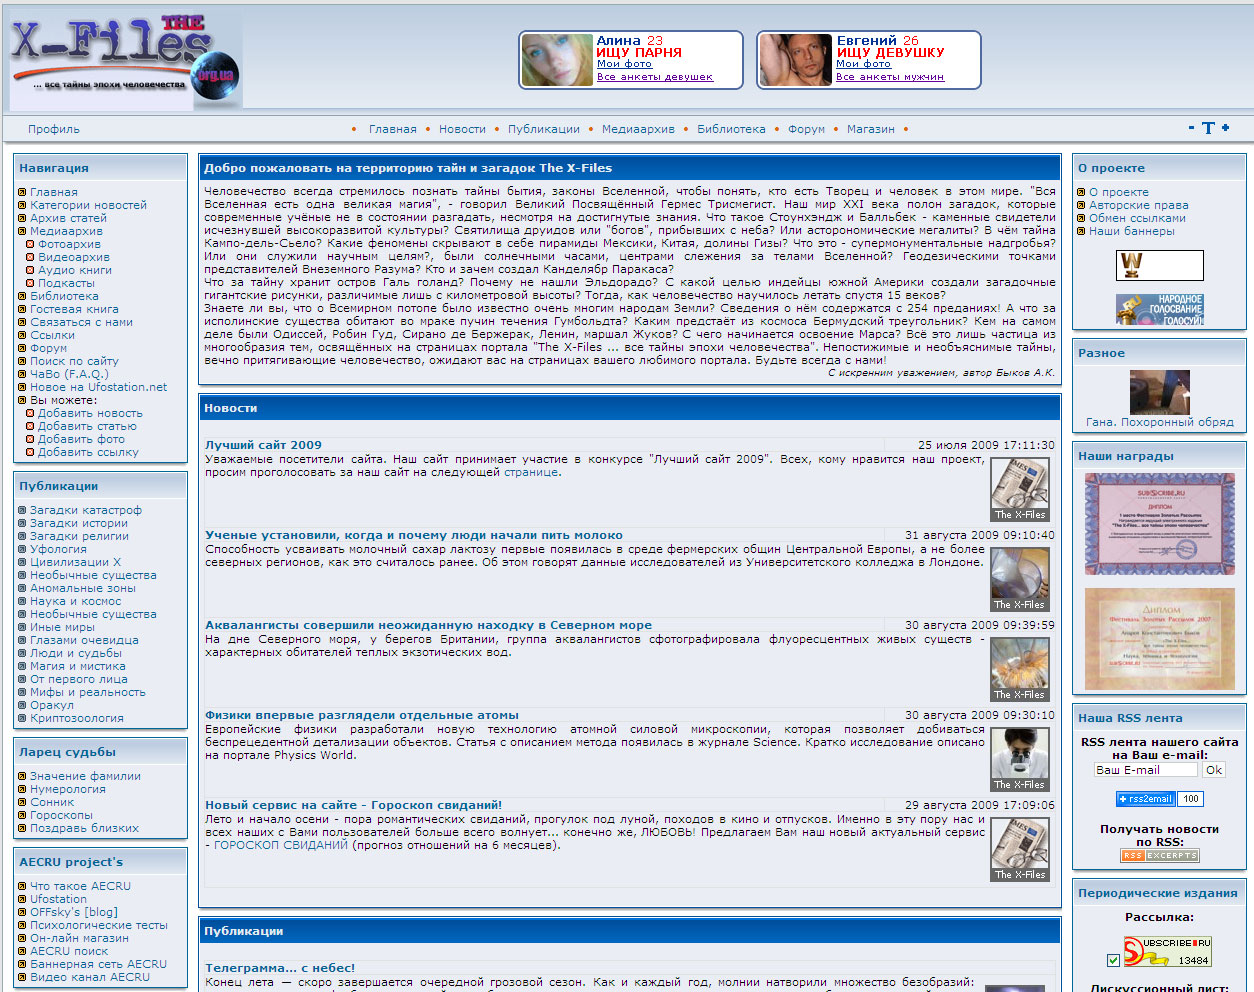Select Фотоархив under Медиаархив
This screenshot has height=992, width=1254.
[69, 244]
